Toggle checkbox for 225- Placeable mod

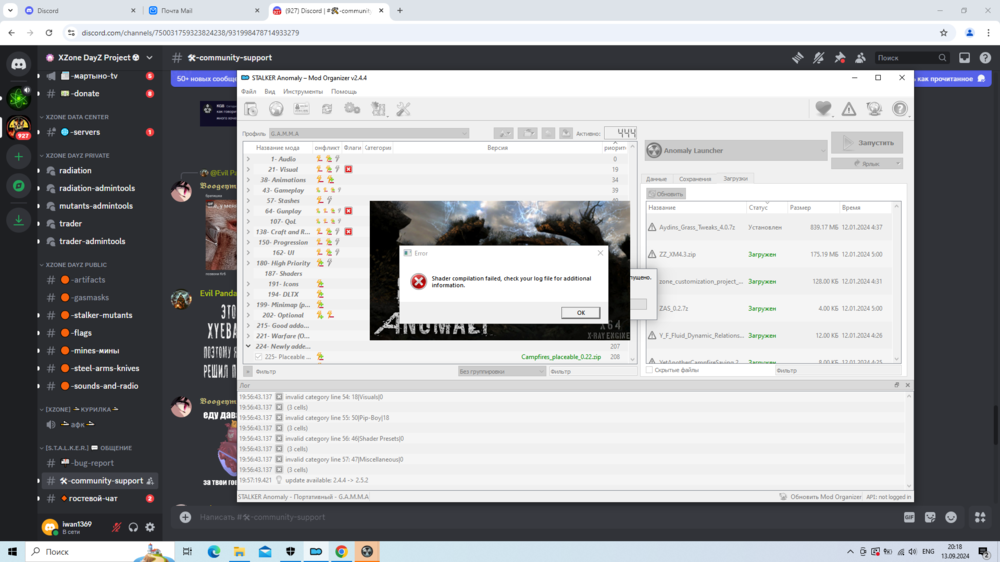pyautogui.click(x=258, y=357)
